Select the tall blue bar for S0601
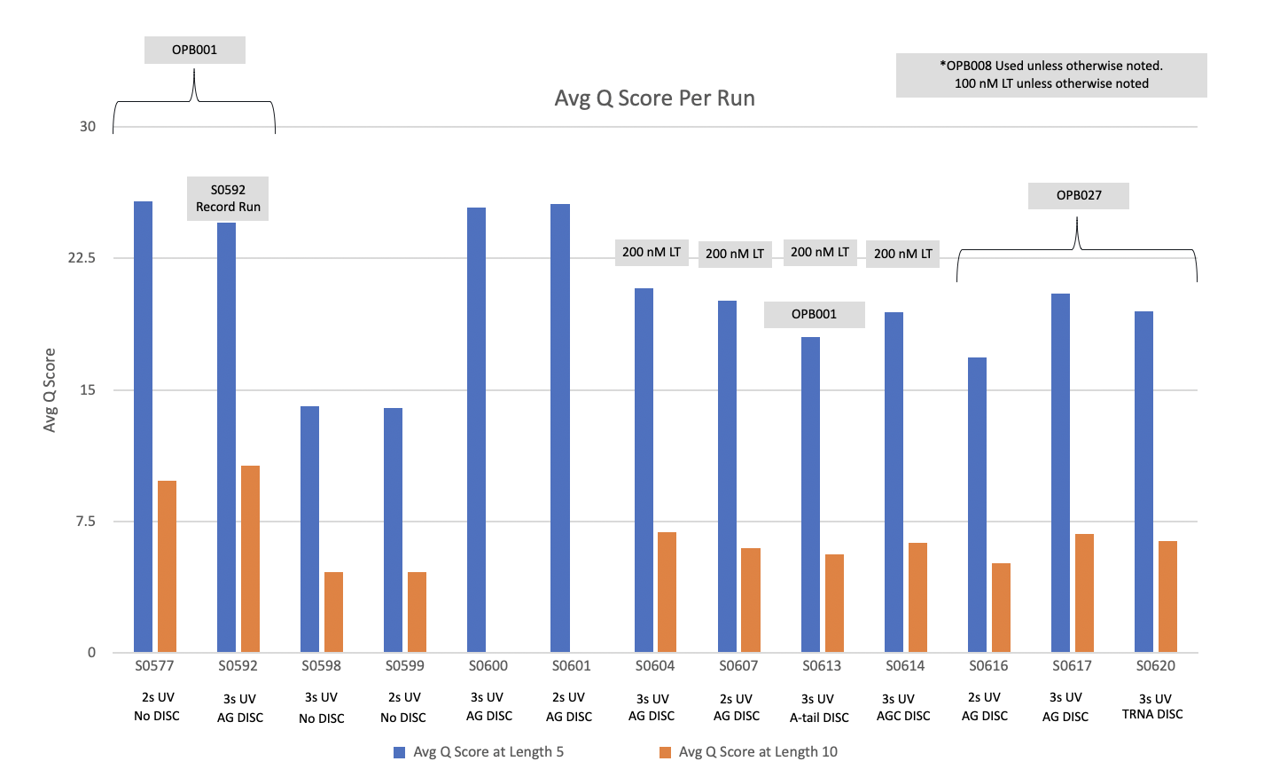This screenshot has height=777, width=1280. click(x=561, y=428)
